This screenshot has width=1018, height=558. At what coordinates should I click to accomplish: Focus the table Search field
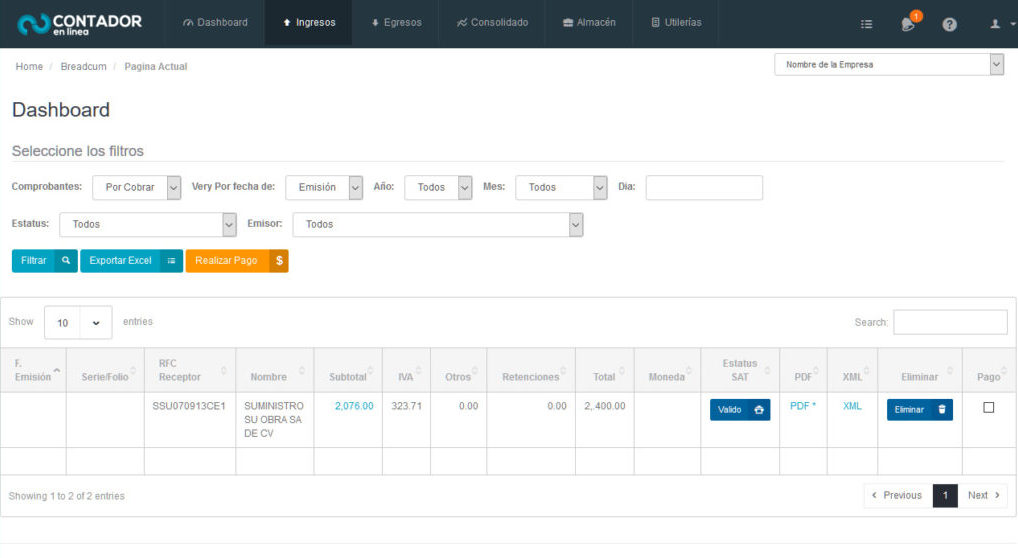click(950, 322)
